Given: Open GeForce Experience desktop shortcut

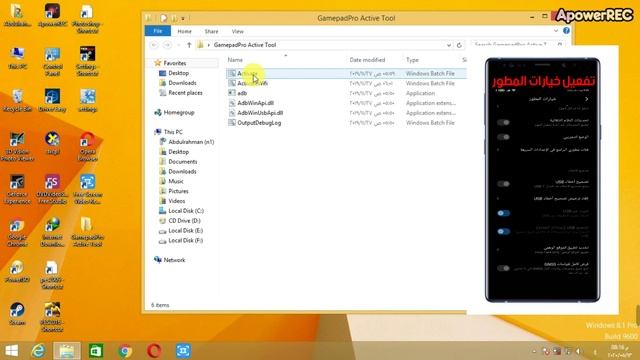Looking at the screenshot, I should 17,189.
